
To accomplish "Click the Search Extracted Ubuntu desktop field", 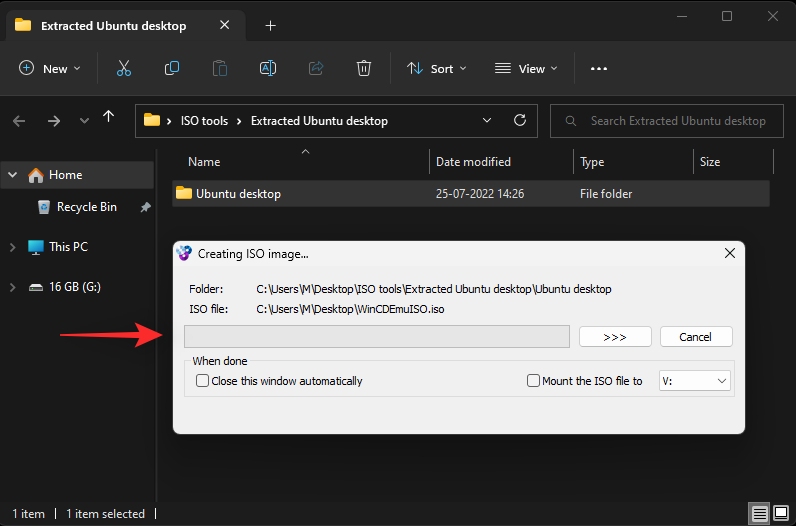I will pos(667,121).
